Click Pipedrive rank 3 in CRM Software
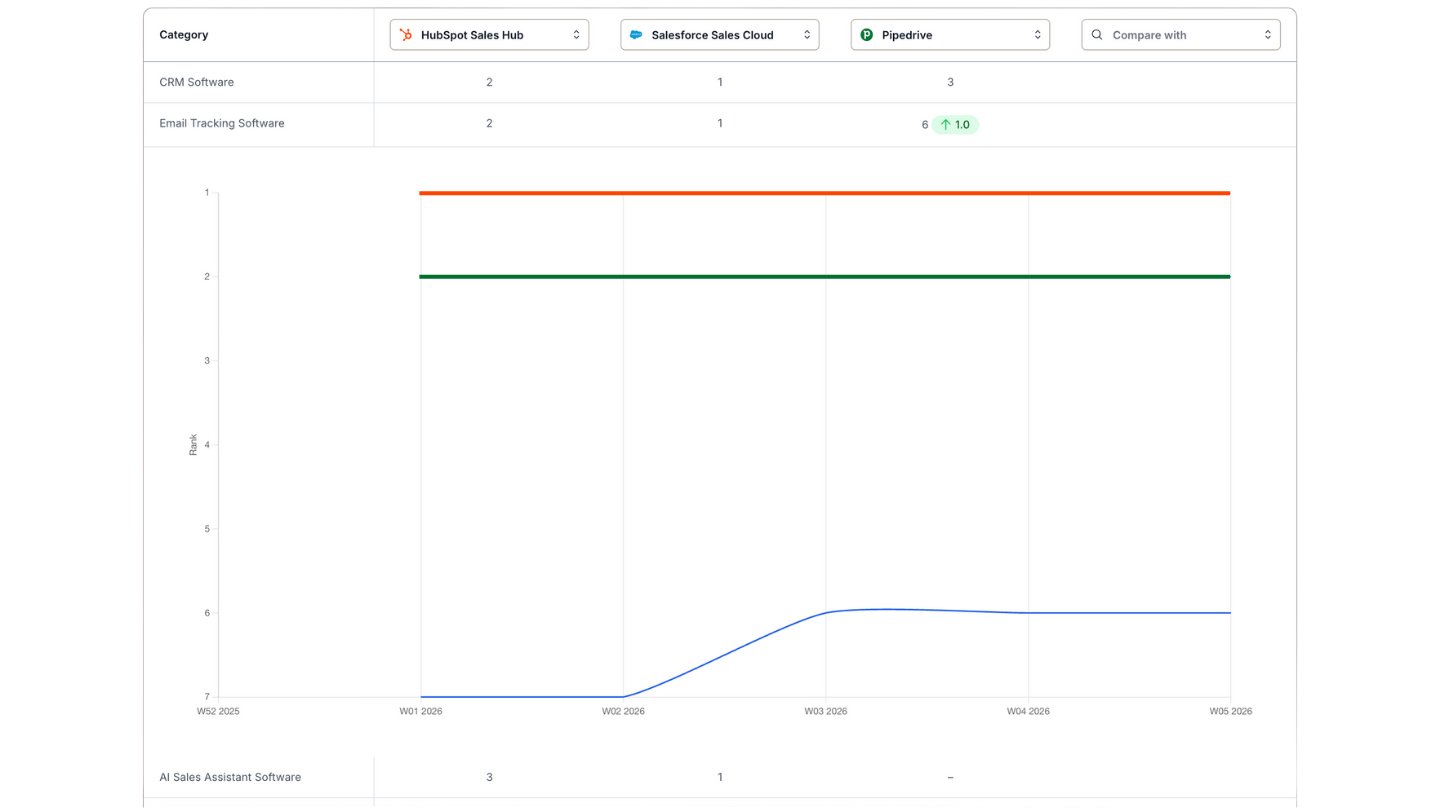 tap(950, 82)
